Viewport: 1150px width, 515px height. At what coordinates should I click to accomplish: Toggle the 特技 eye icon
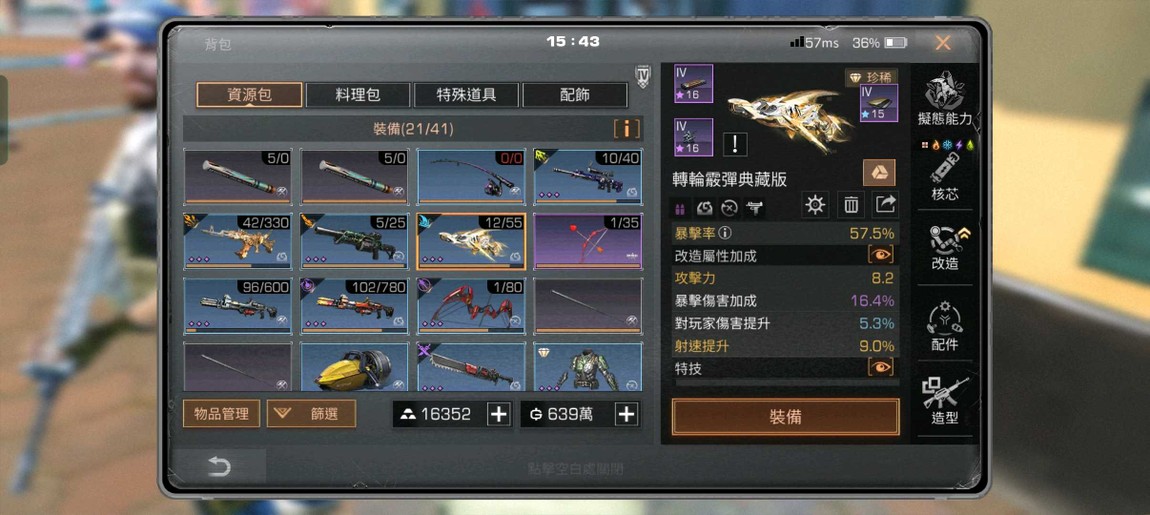point(881,368)
